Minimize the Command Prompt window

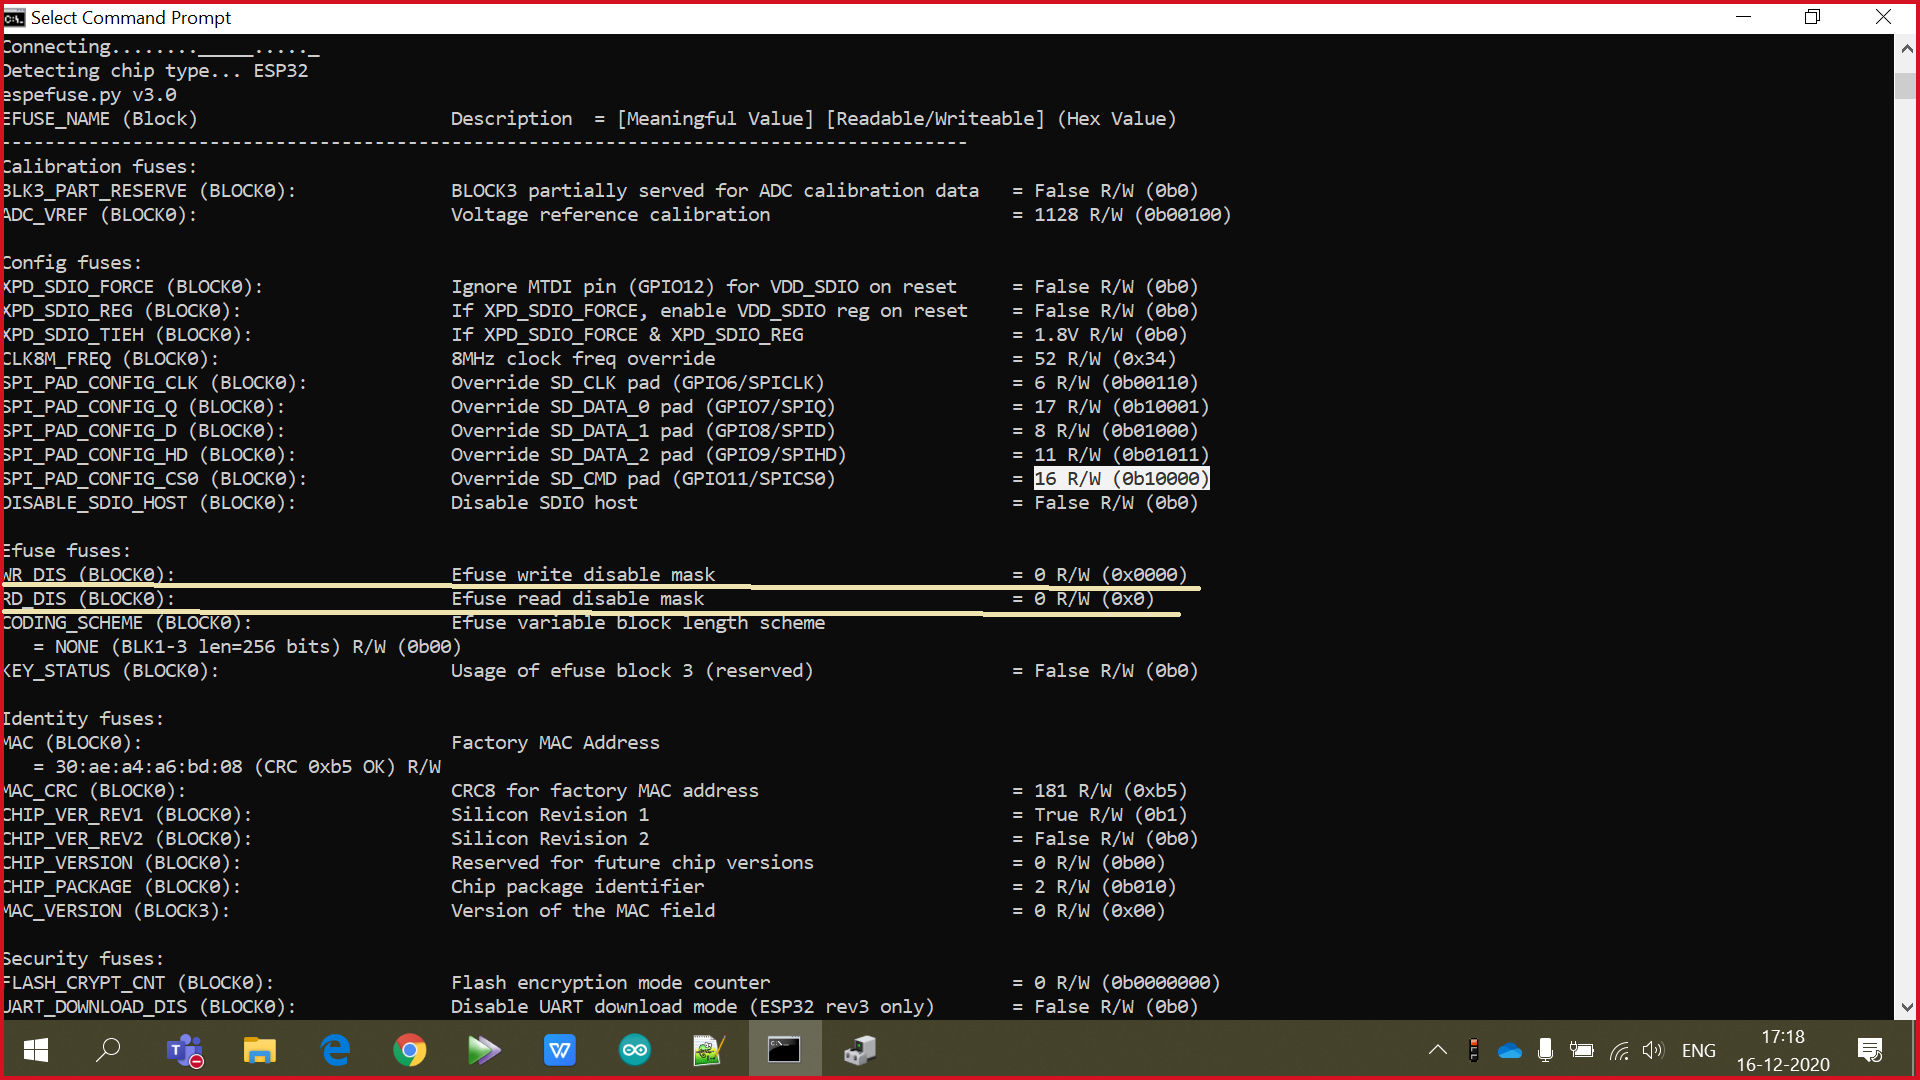click(x=1744, y=17)
